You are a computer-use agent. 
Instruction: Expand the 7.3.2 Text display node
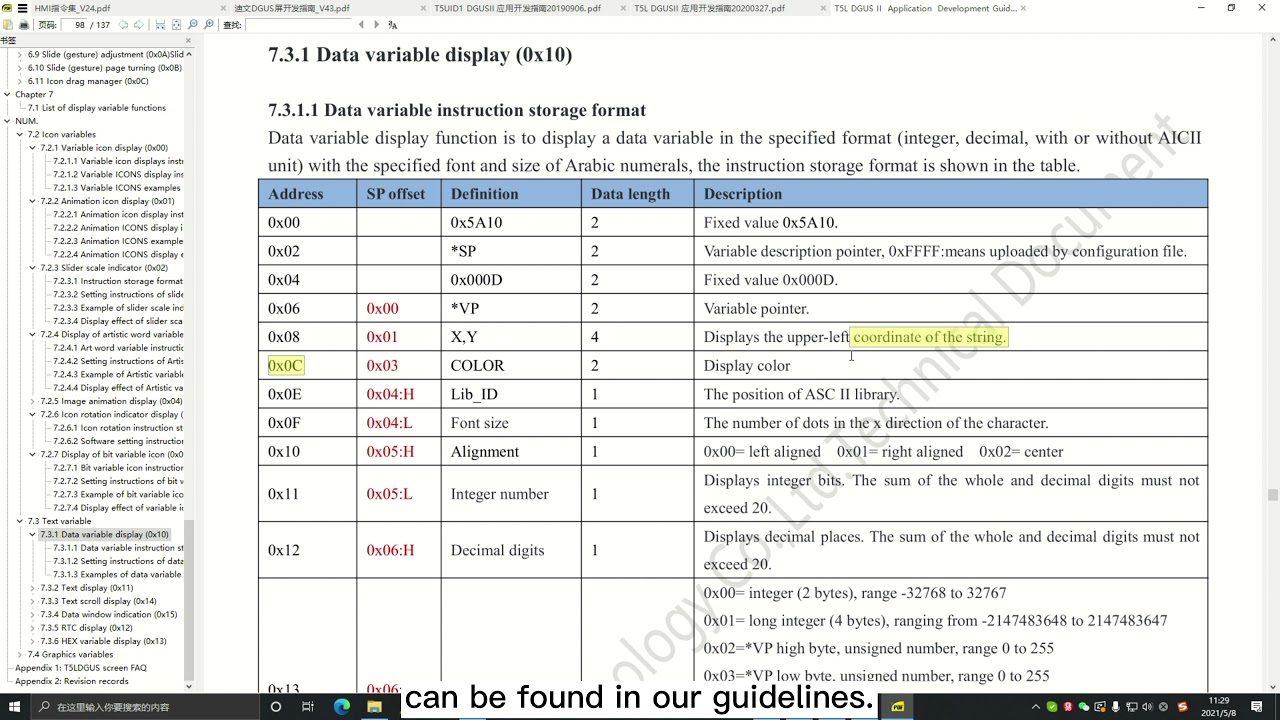pos(32,588)
